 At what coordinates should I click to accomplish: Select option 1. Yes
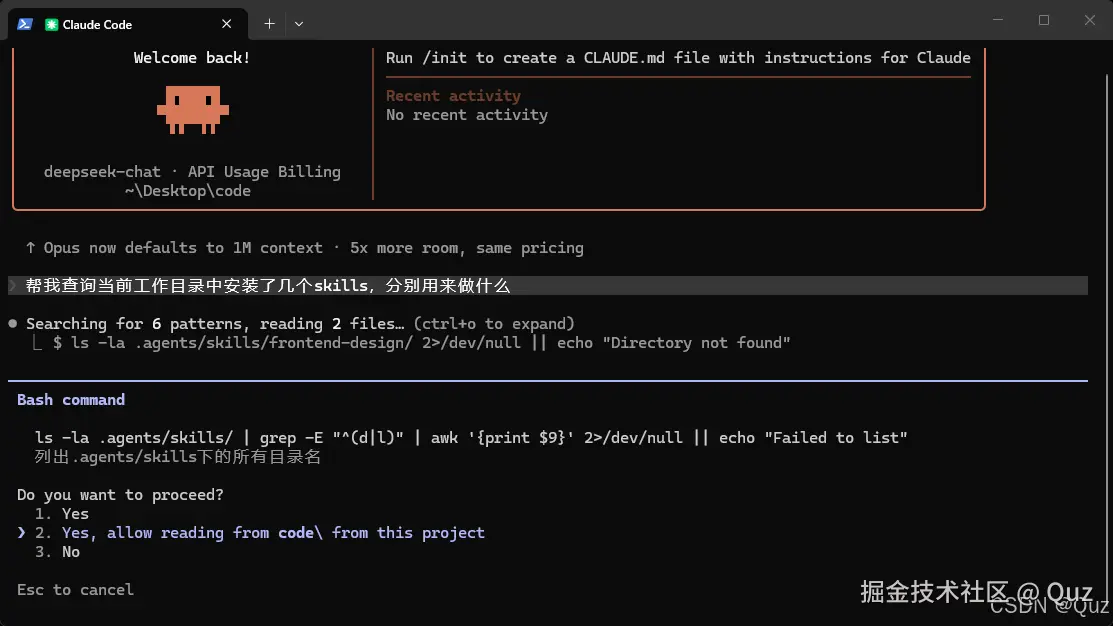[x=62, y=514]
